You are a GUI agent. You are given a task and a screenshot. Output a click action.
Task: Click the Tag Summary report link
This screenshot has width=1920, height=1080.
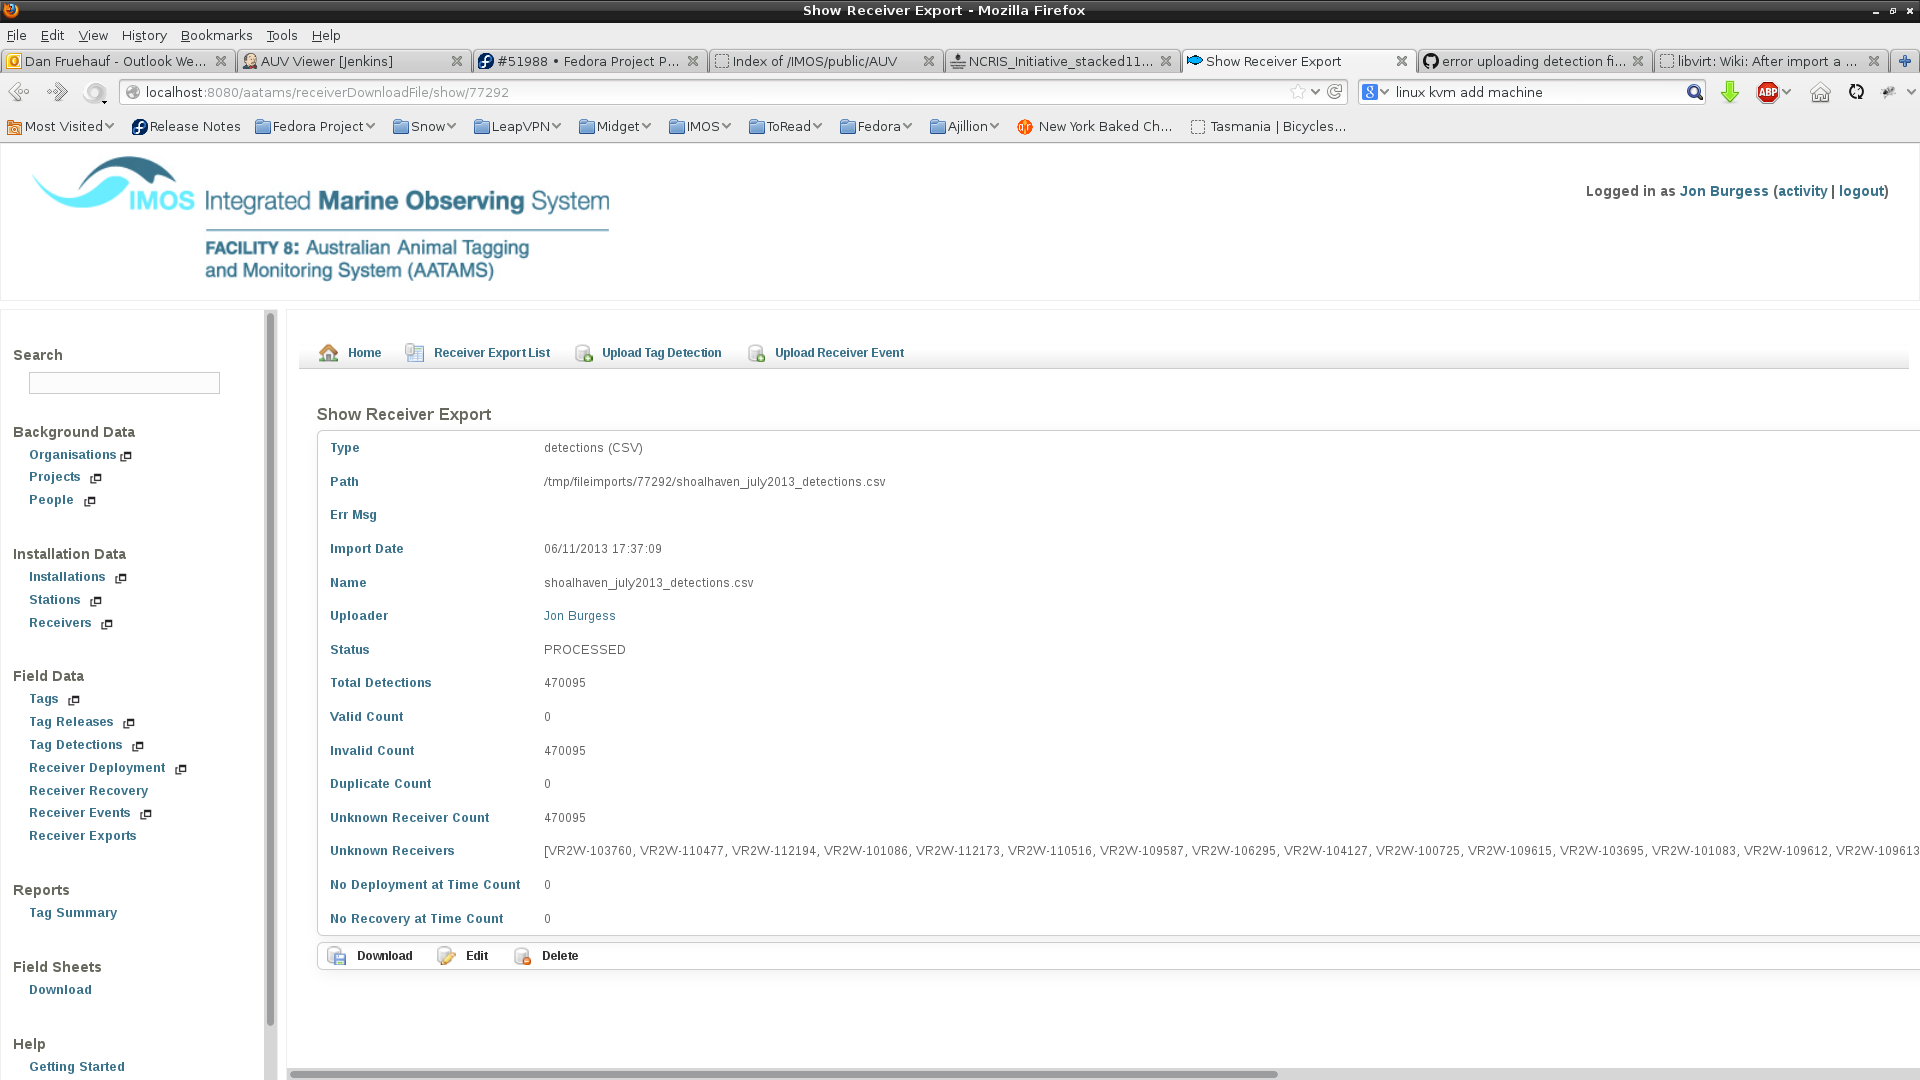73,911
